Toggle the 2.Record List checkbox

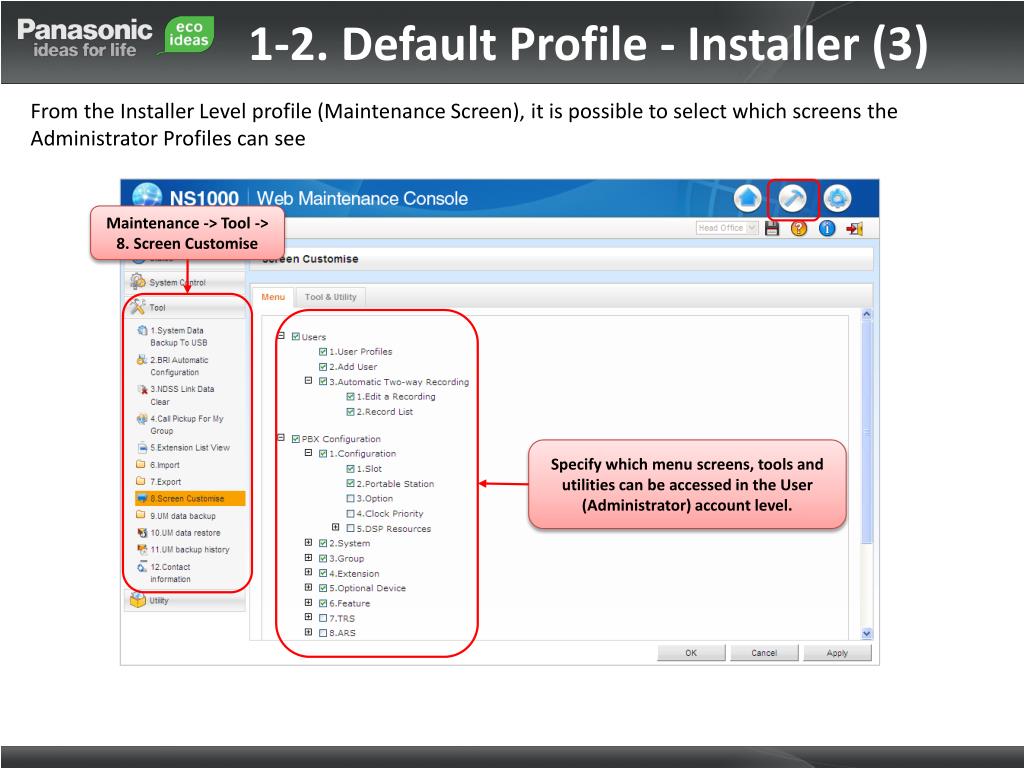[x=350, y=412]
